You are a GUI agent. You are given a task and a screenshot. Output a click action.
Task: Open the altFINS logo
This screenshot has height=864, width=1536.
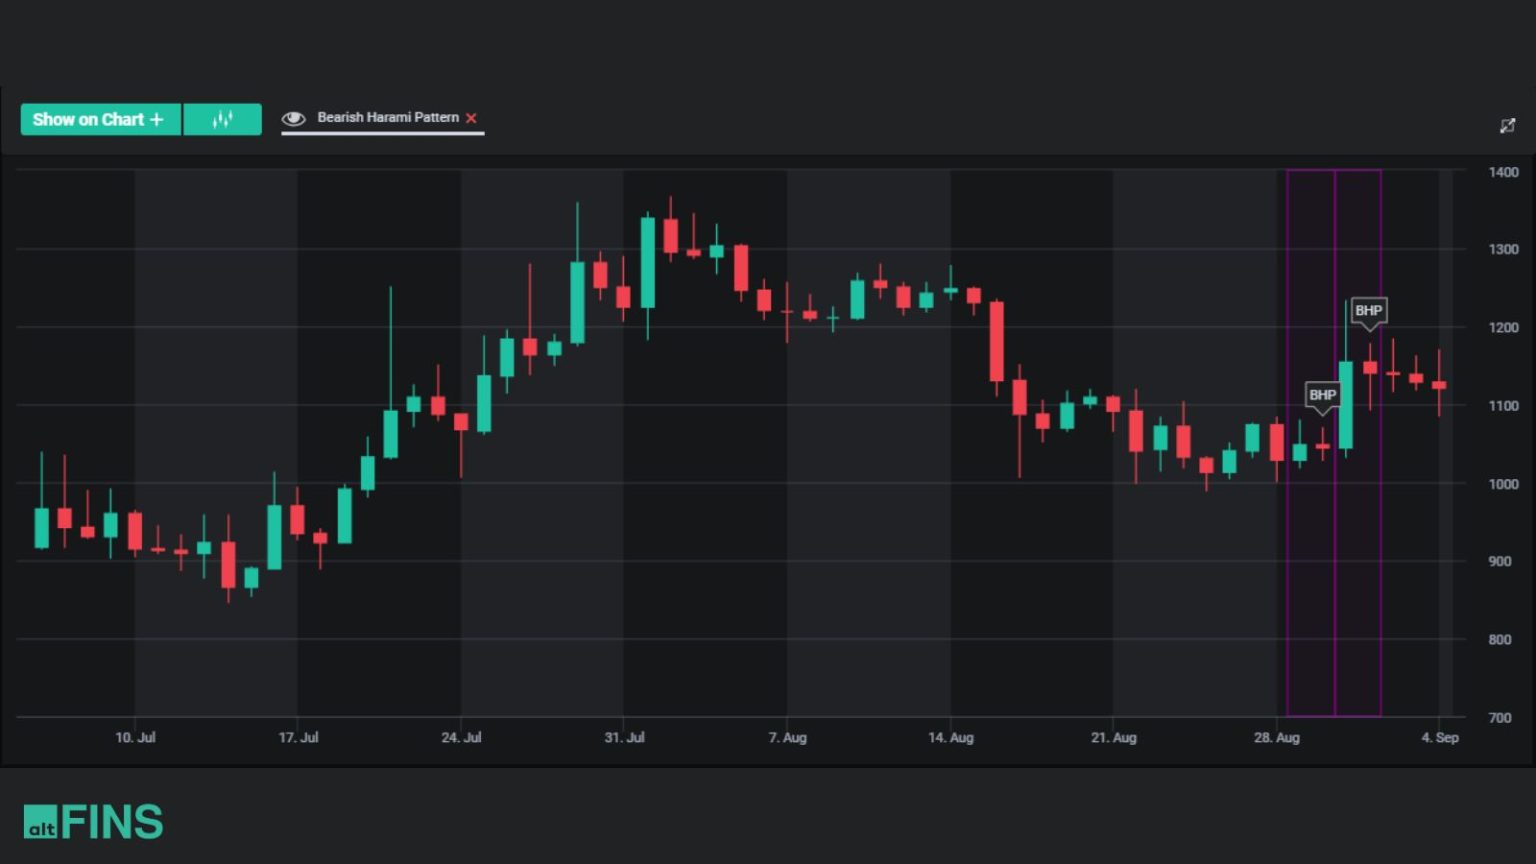(x=93, y=822)
